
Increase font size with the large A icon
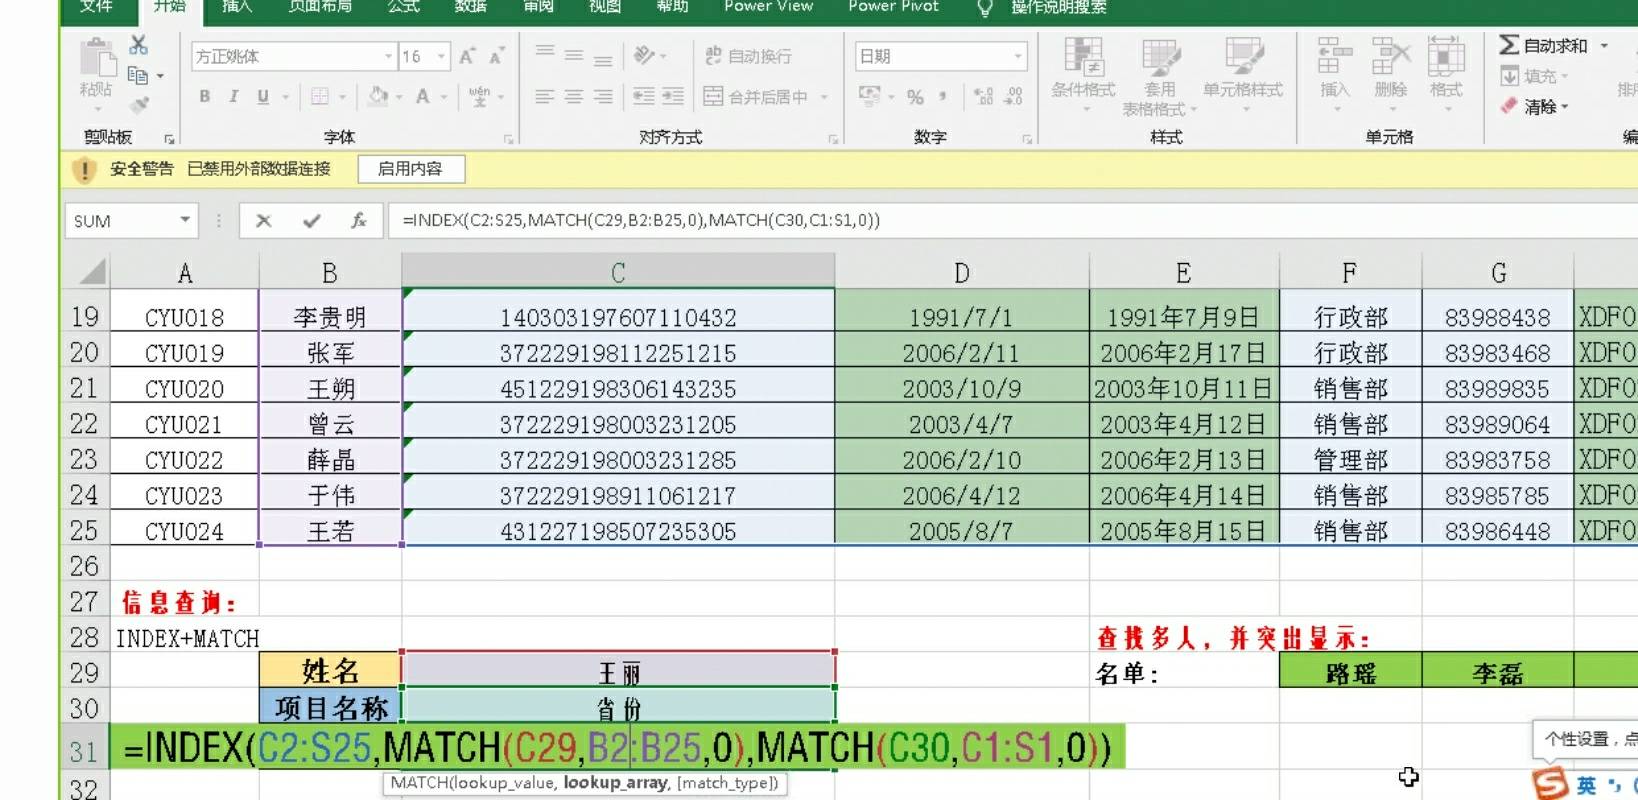pos(467,56)
